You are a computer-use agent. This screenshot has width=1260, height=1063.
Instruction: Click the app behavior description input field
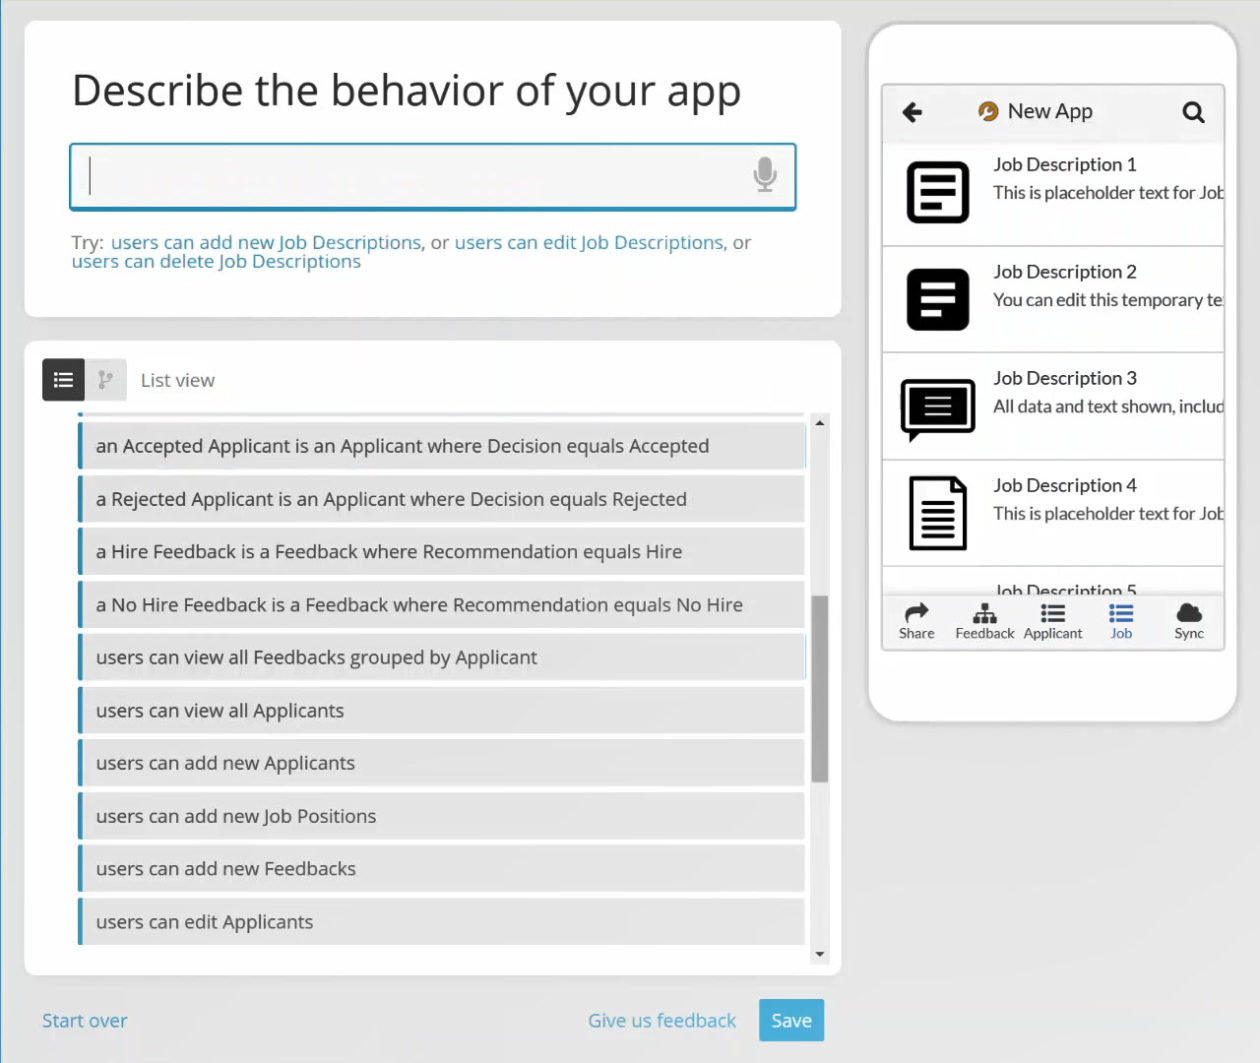click(433, 177)
